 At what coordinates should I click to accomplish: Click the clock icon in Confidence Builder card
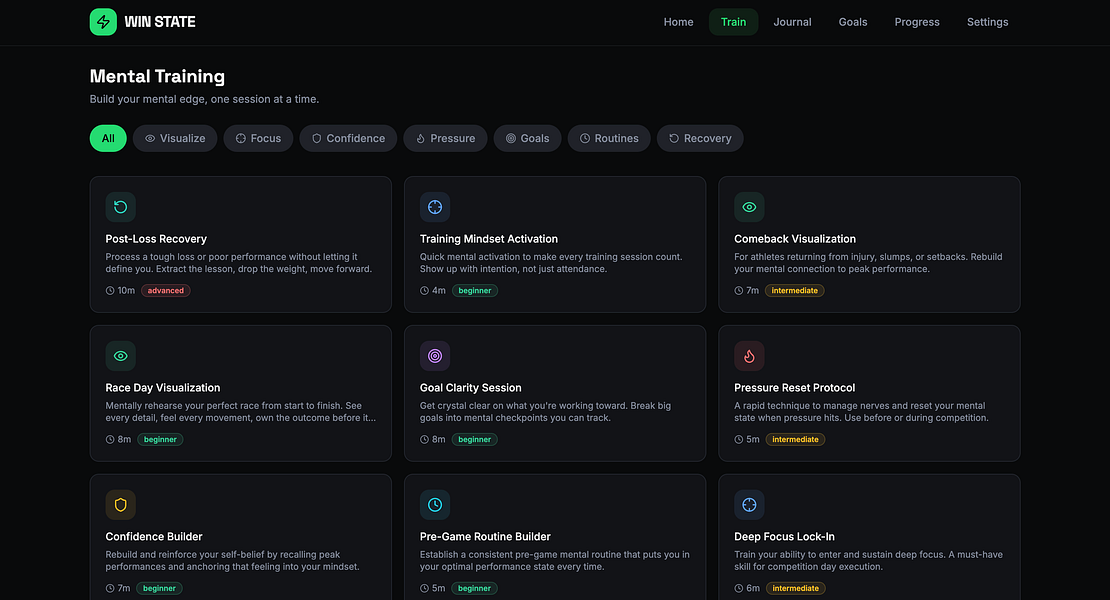pos(110,588)
